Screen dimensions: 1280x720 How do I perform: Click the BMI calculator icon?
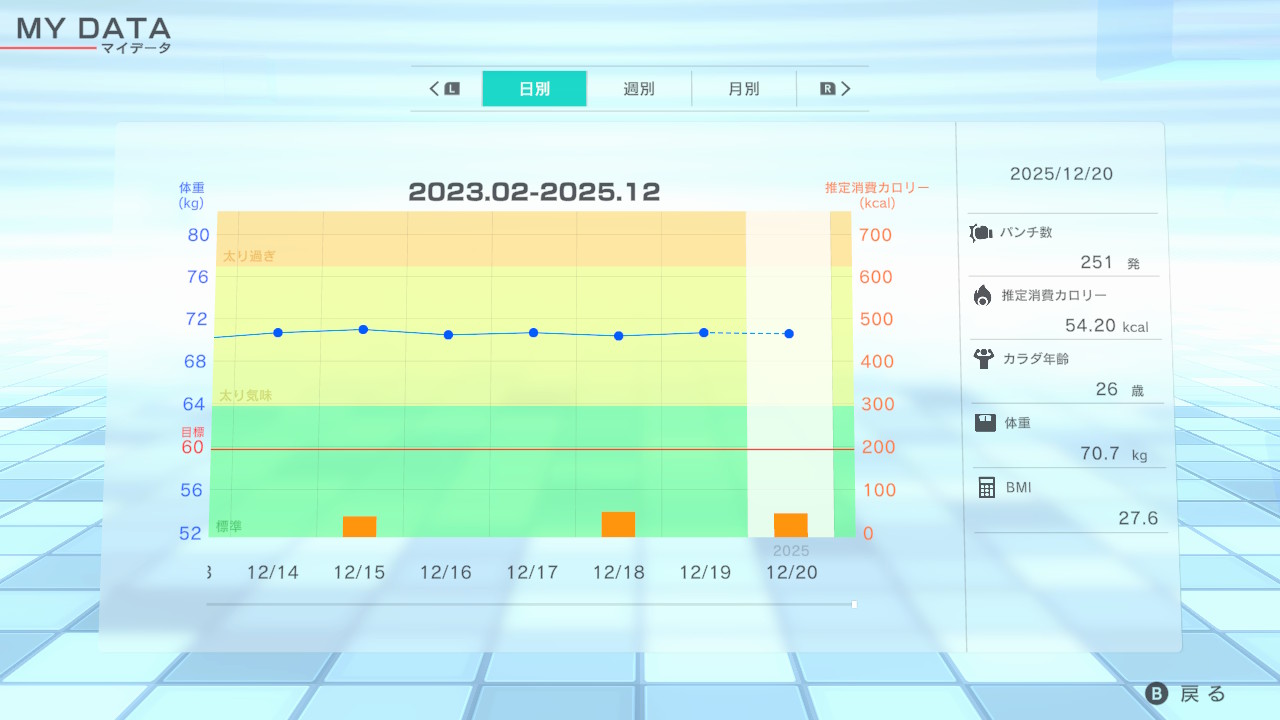[x=986, y=487]
